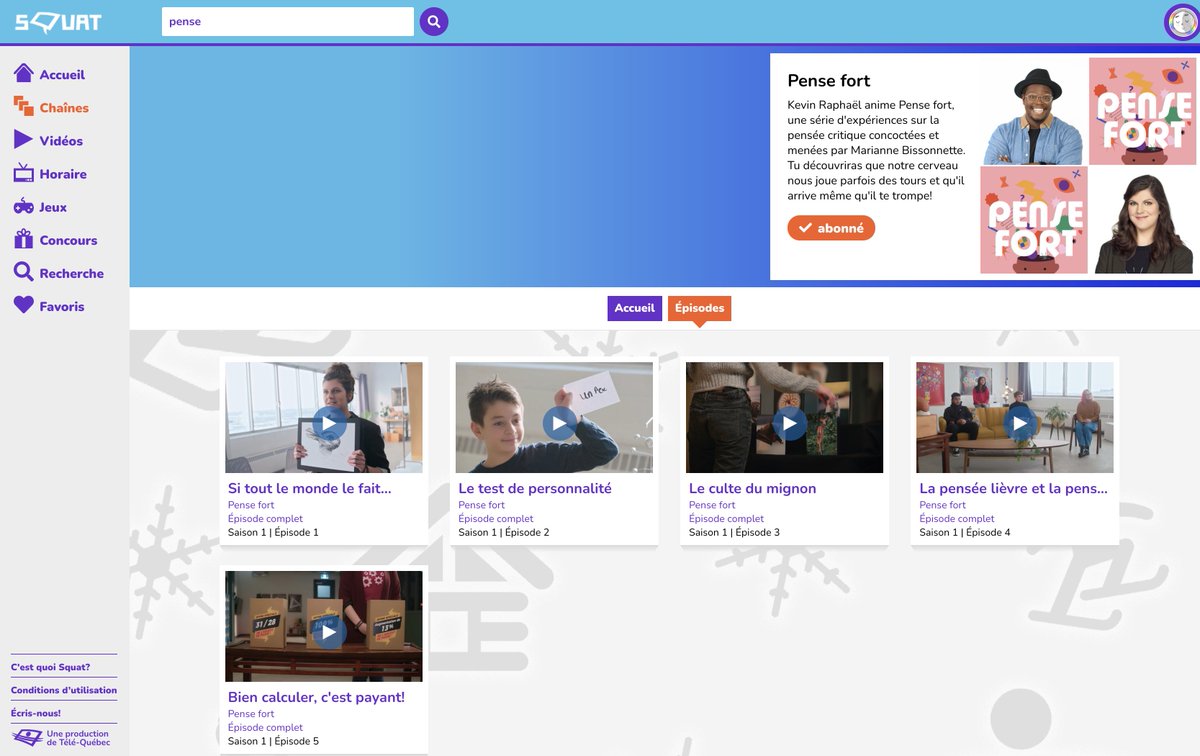Open the Le test de personnalité title
Viewport: 1200px width, 756px height.
tap(535, 489)
